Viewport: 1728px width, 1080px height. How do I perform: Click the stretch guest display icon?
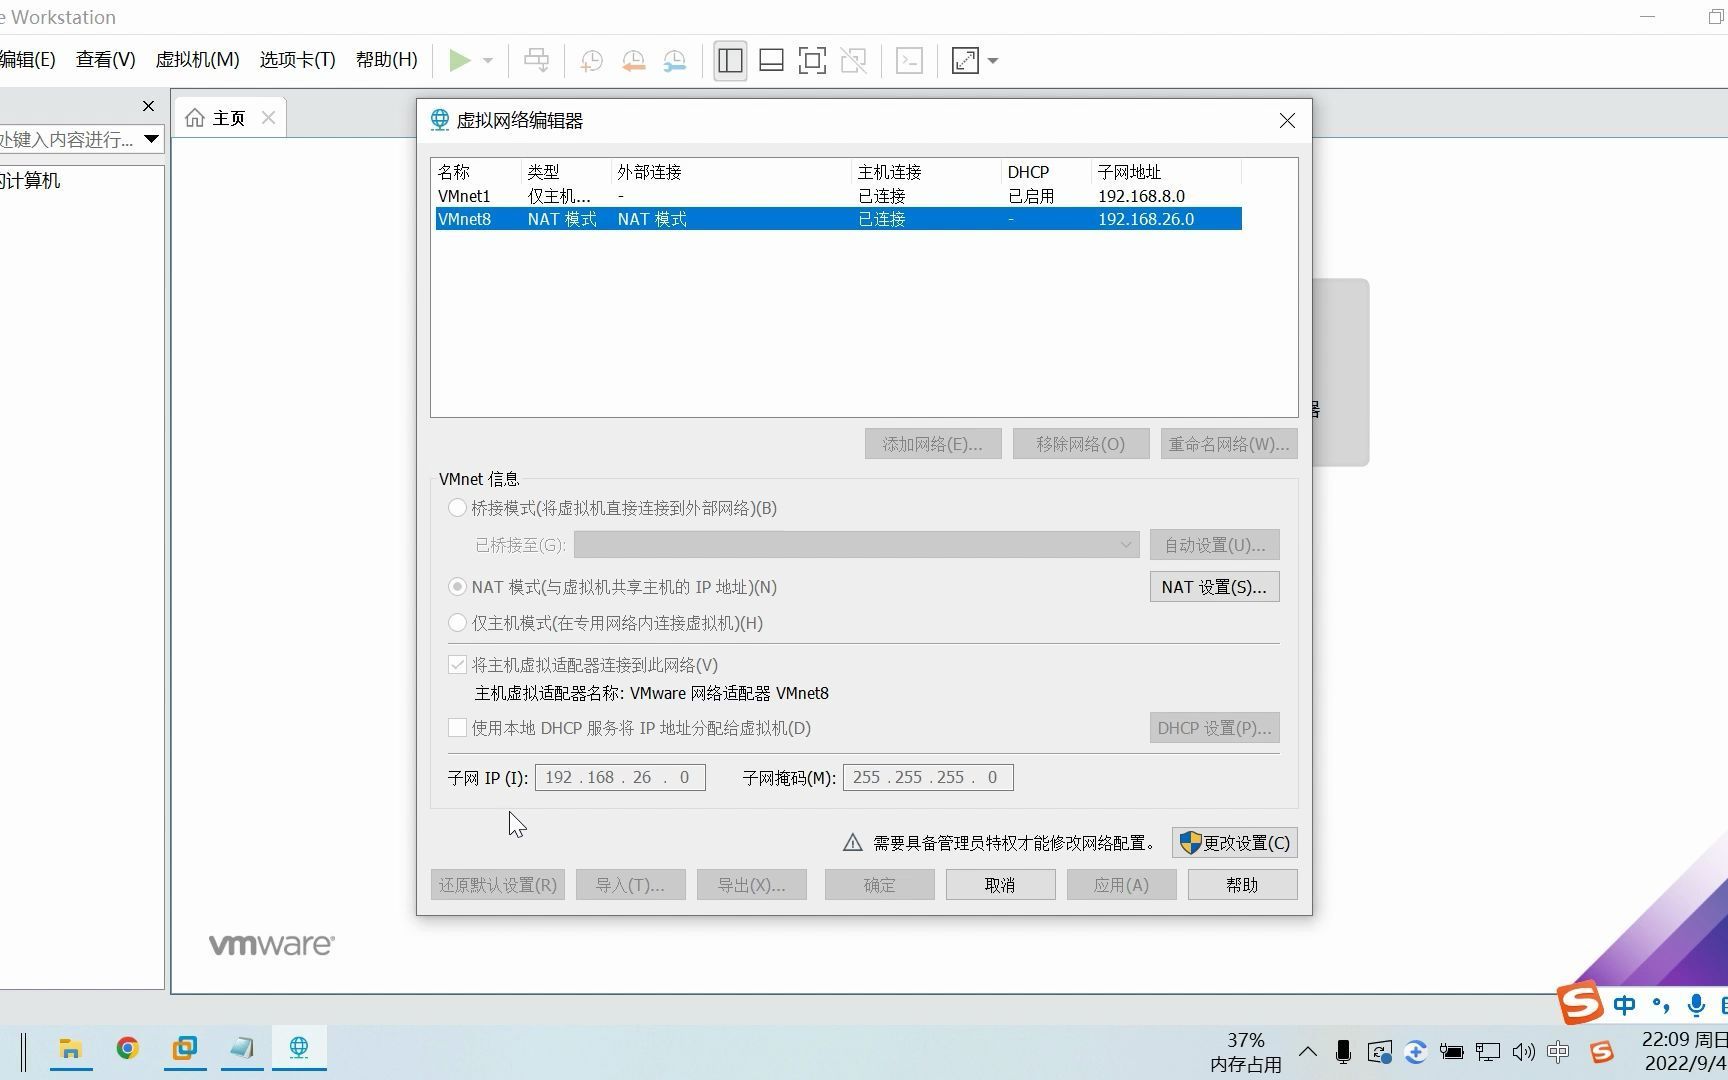965,61
